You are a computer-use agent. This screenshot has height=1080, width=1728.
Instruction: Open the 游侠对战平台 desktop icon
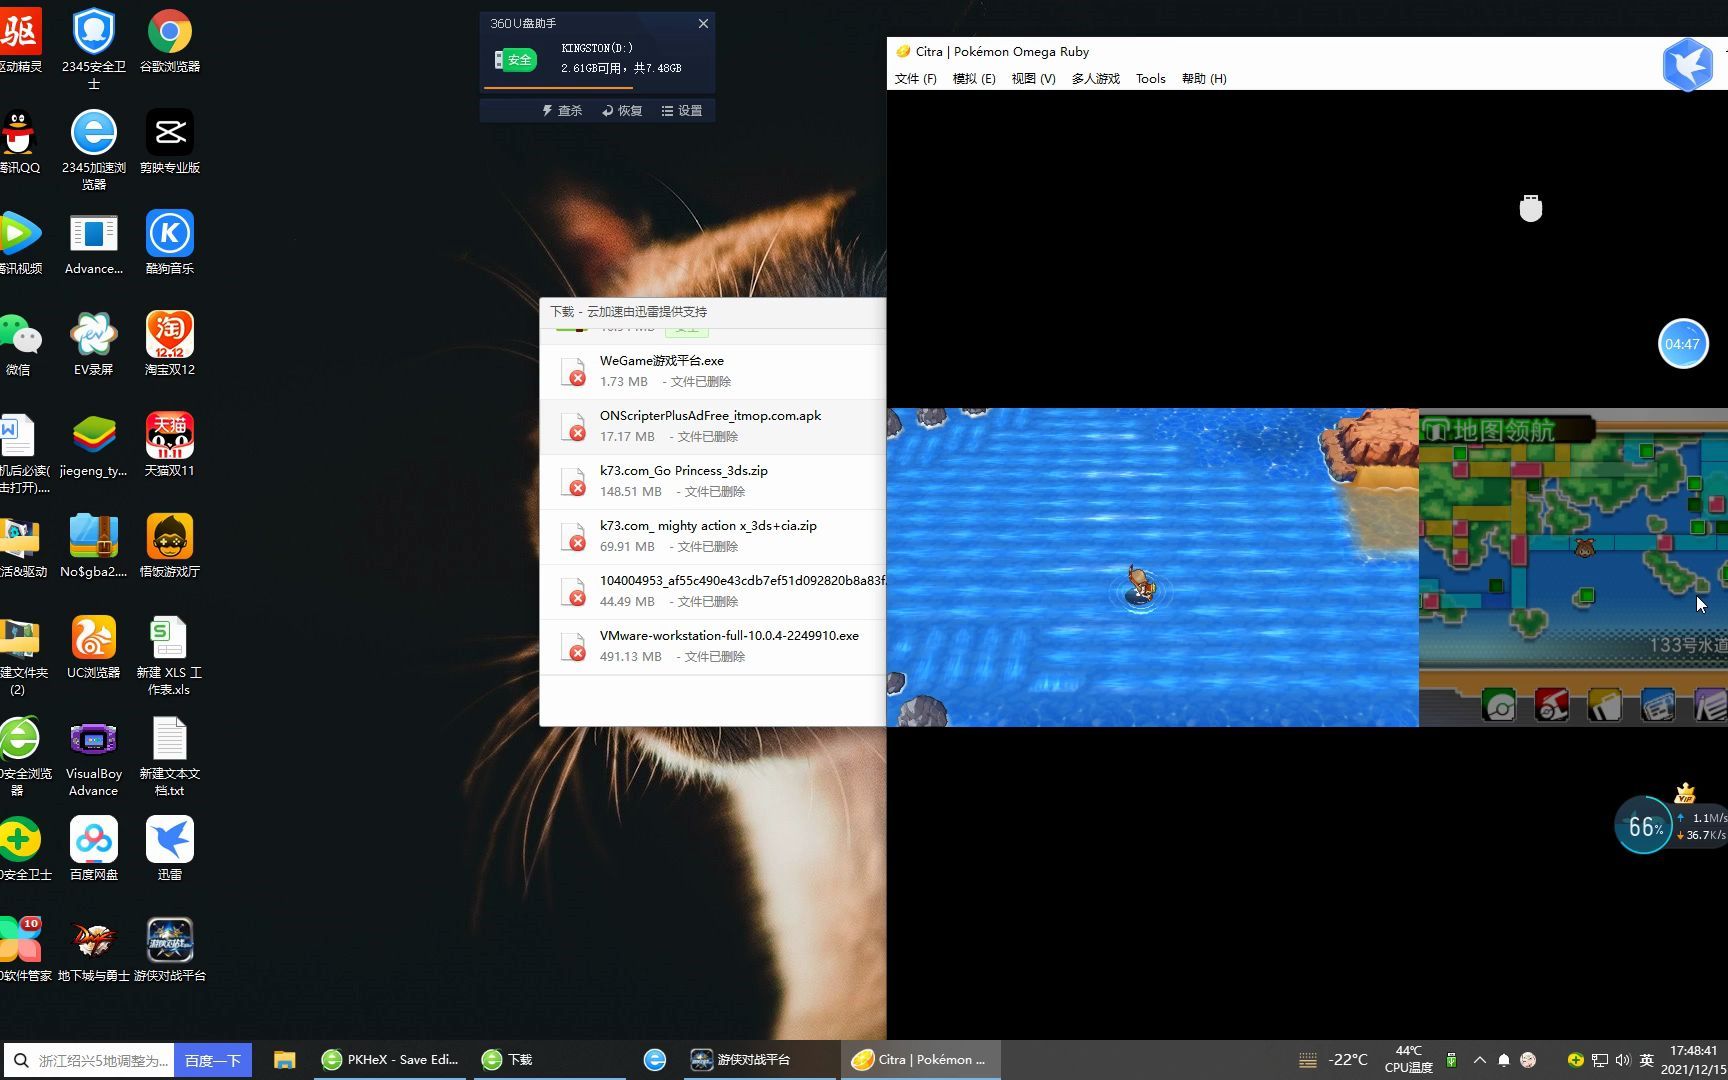170,950
